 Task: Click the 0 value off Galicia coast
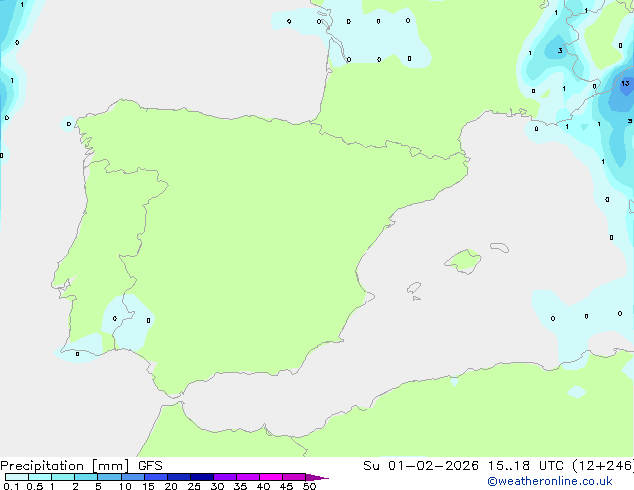69,124
